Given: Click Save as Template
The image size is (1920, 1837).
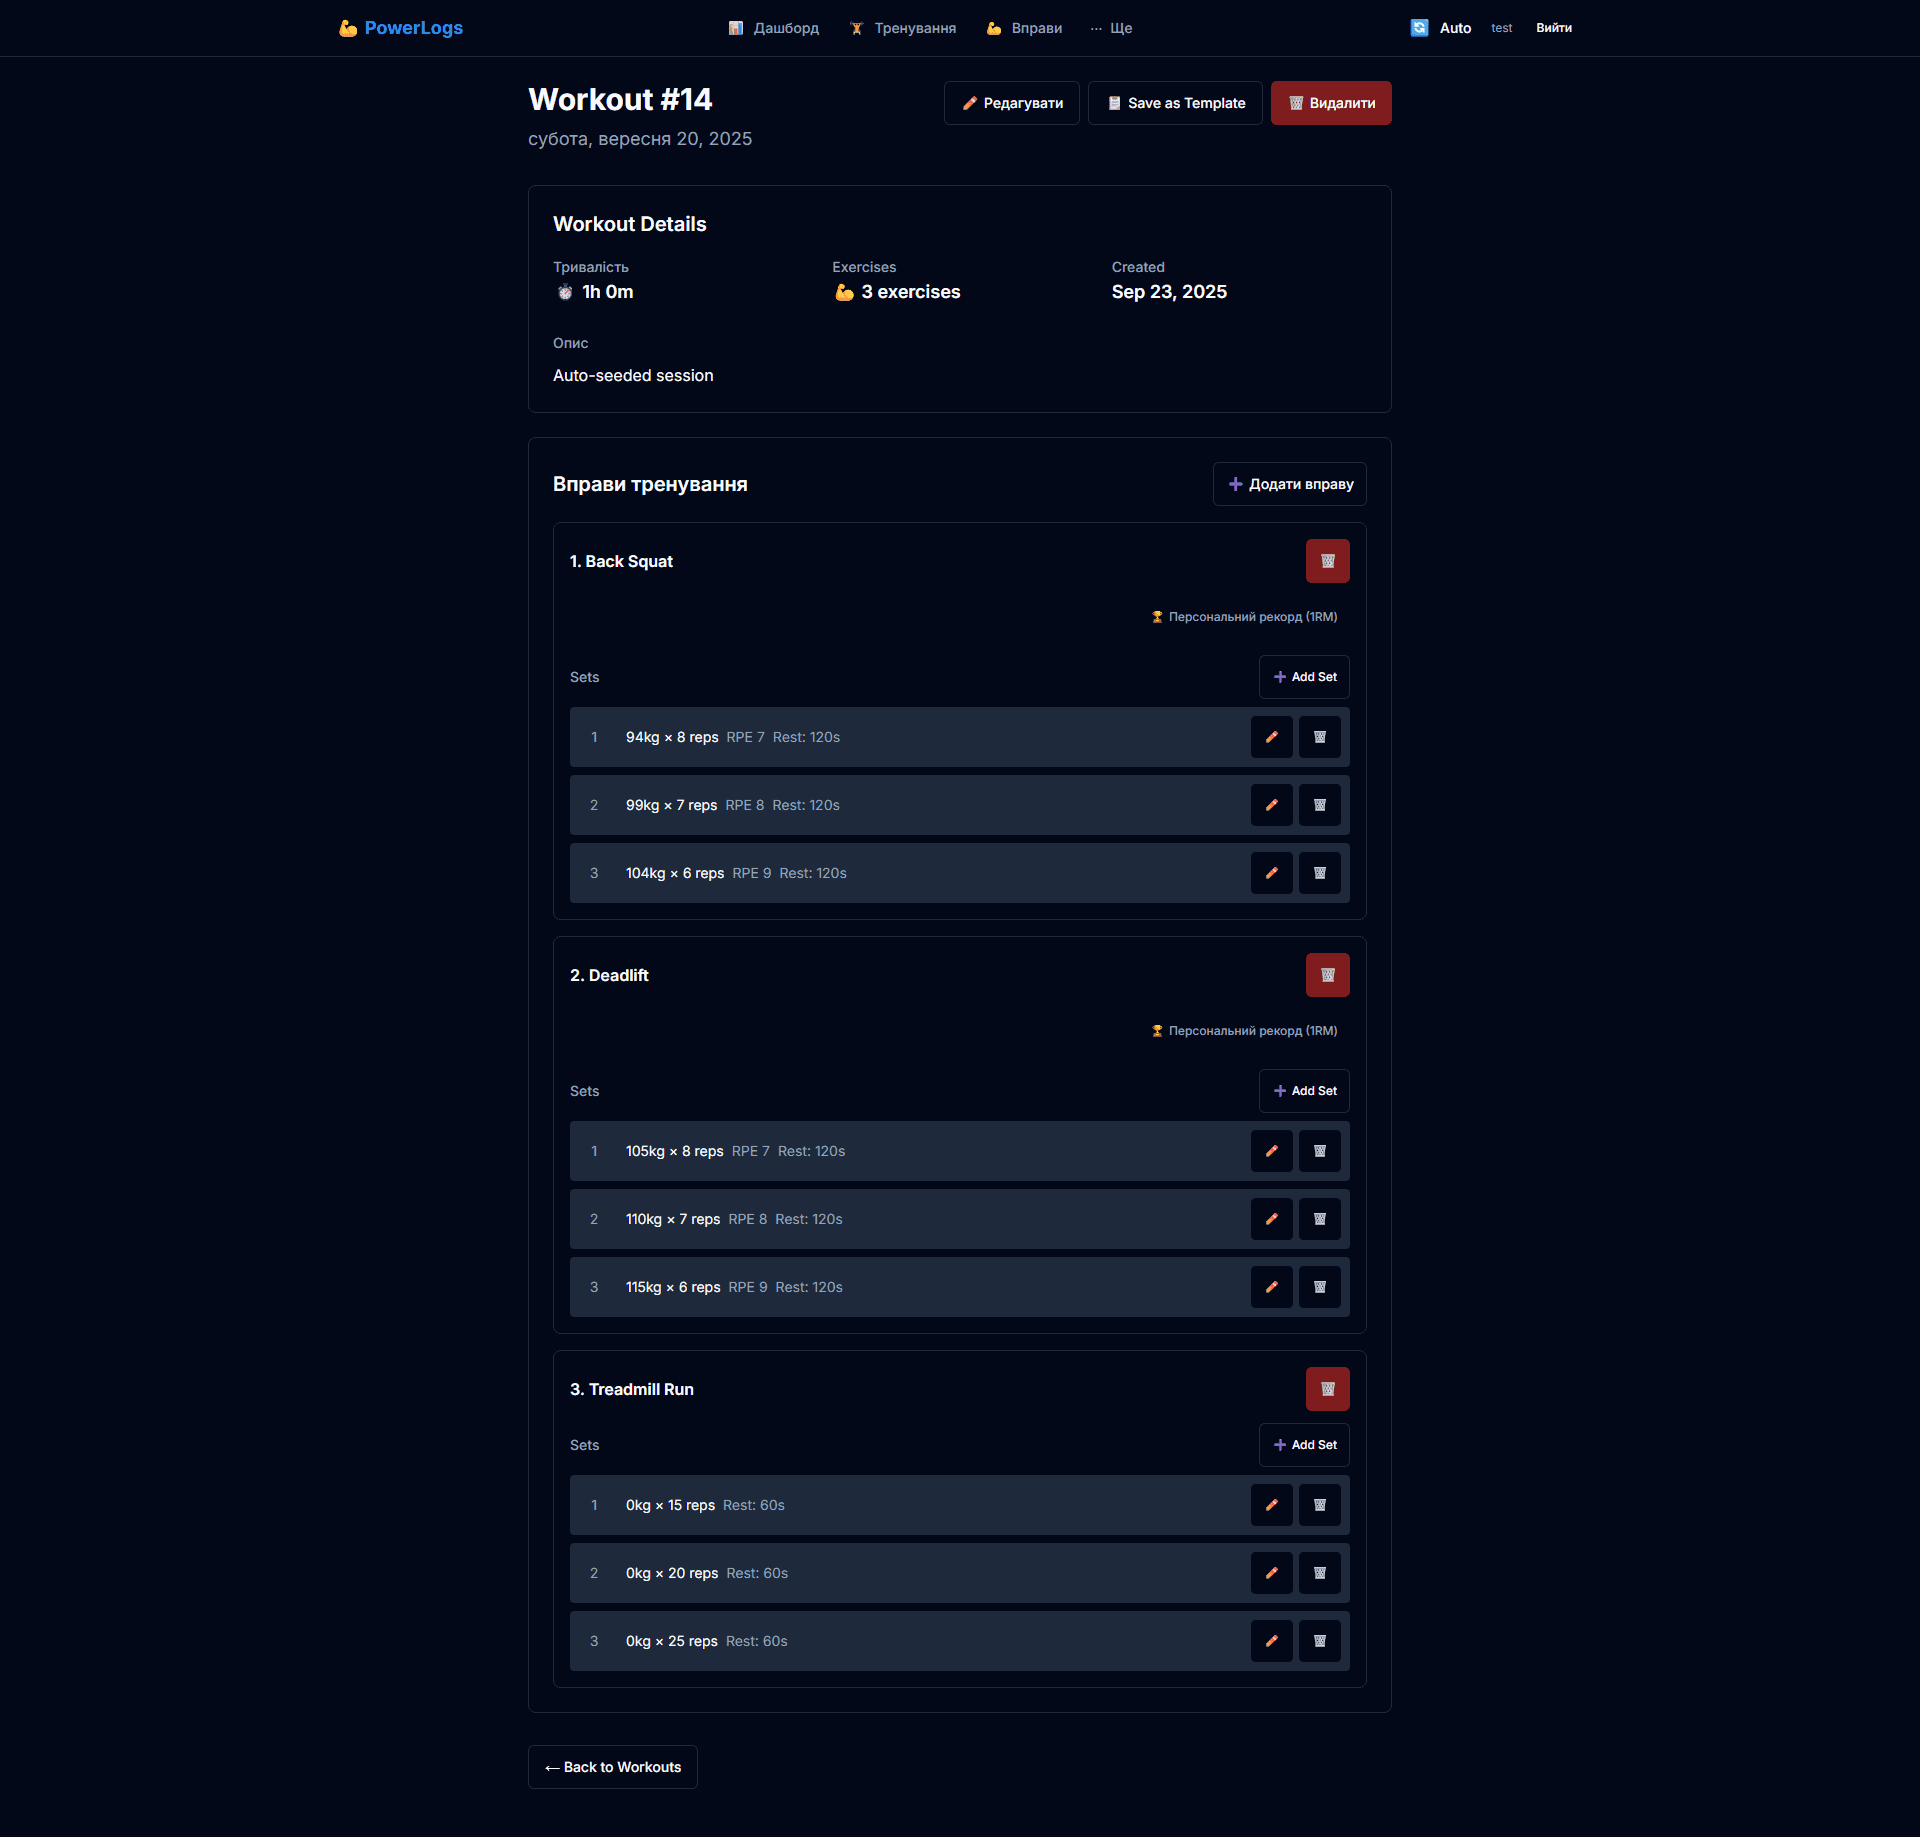Looking at the screenshot, I should coord(1175,103).
